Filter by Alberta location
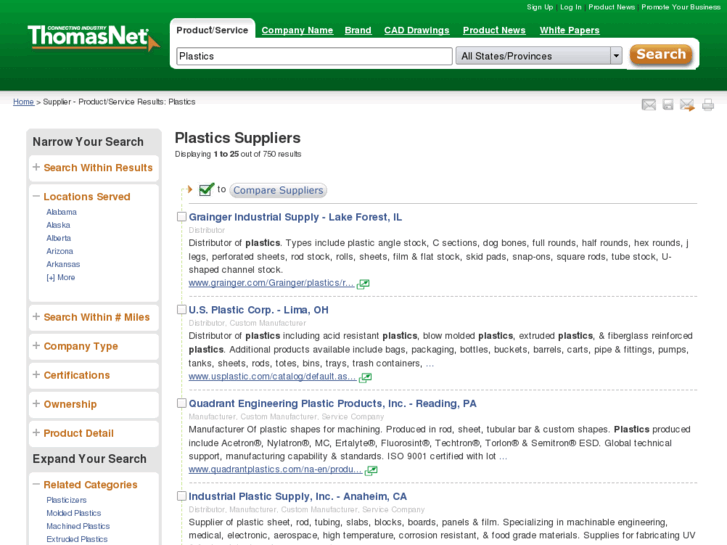727x545 pixels. coord(59,238)
